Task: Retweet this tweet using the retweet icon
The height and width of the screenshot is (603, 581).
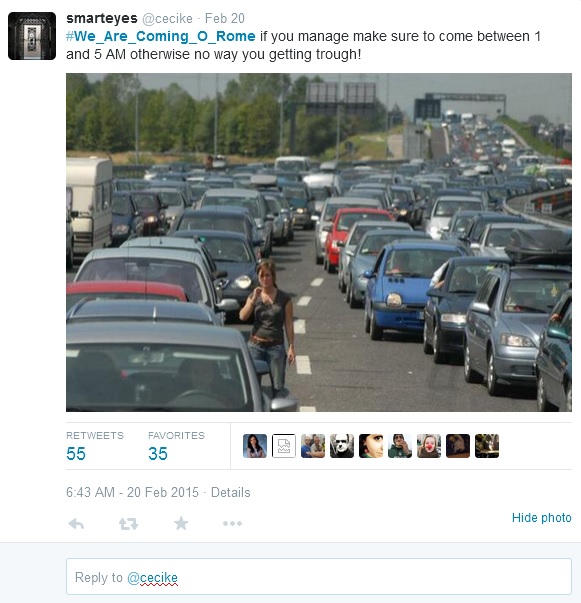Action: (x=128, y=524)
